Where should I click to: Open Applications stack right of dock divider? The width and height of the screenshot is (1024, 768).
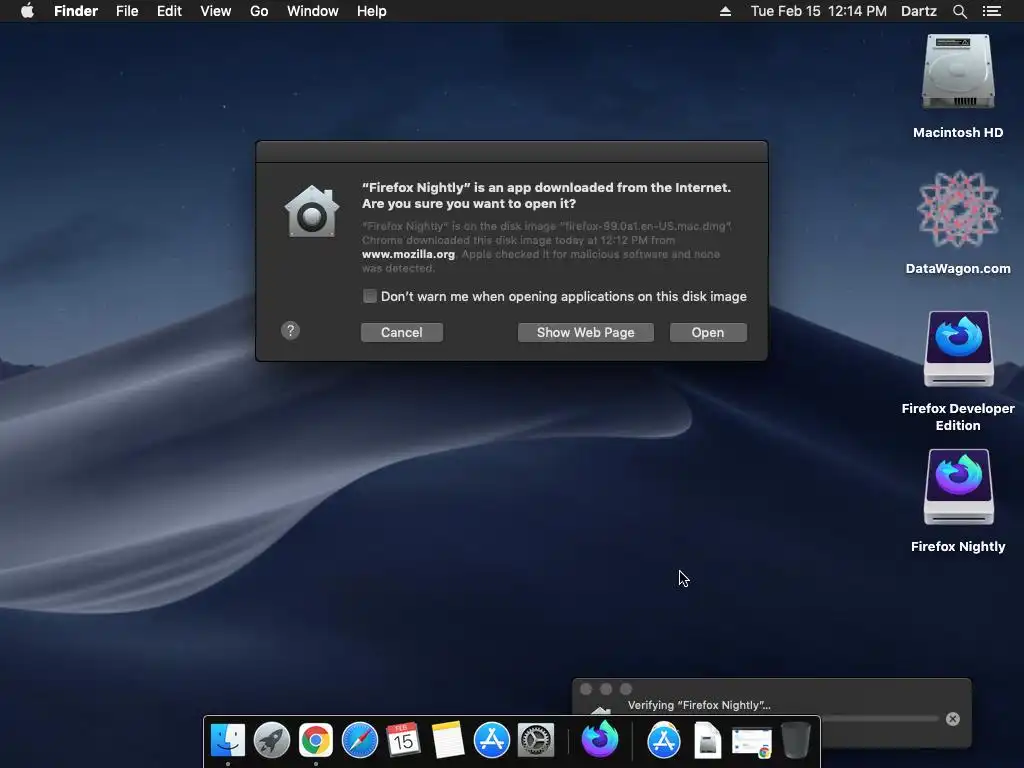coord(664,741)
